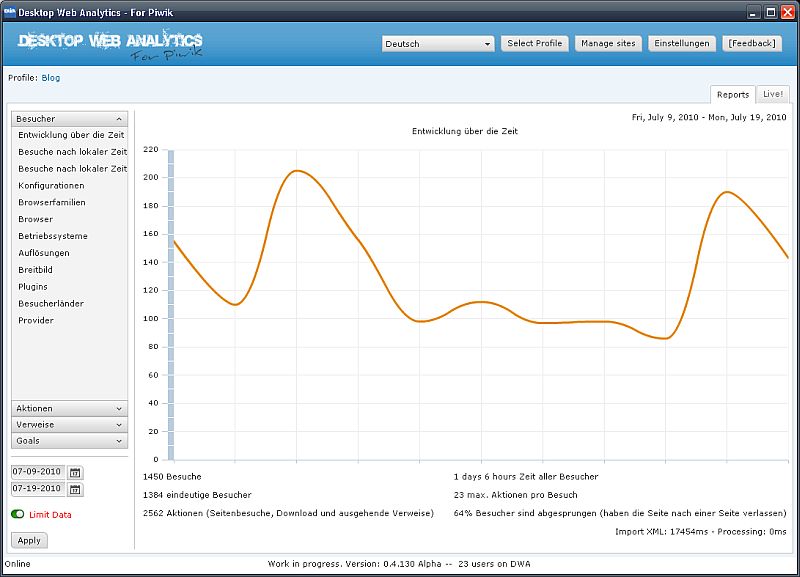Image resolution: width=800 pixels, height=577 pixels.
Task: Click the start date field 07-09-2010
Action: click(37, 472)
